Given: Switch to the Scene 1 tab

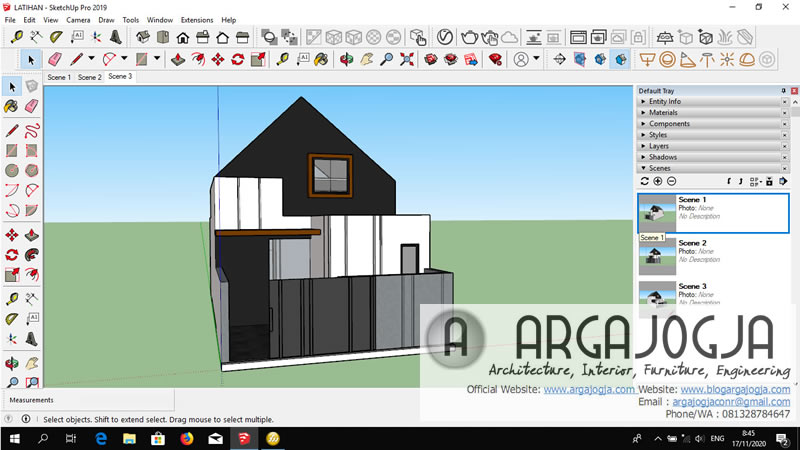Looking at the screenshot, I should coord(59,77).
